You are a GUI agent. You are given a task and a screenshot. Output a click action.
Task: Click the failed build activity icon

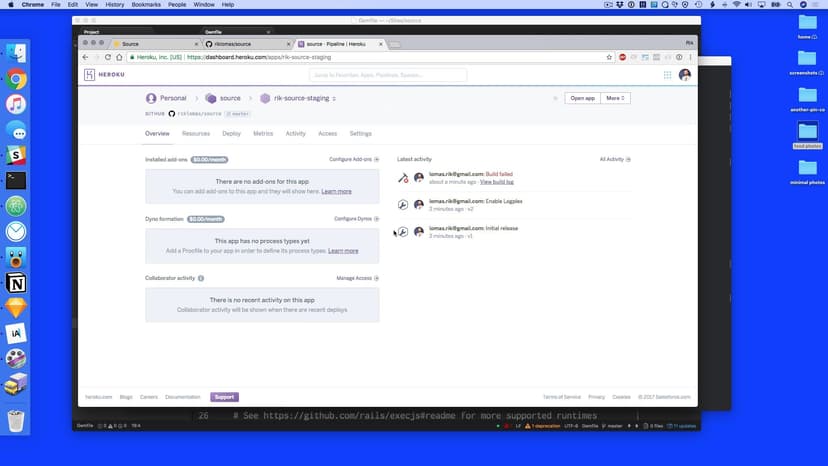click(403, 178)
